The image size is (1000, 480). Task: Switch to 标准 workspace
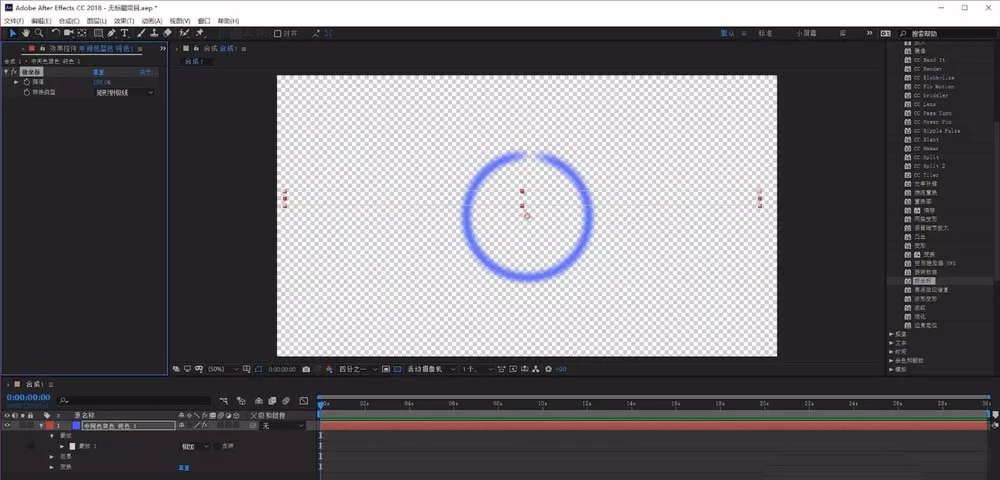point(765,33)
